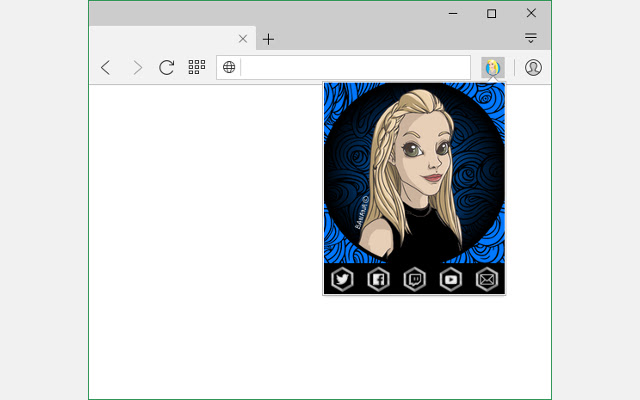
Task: Open the tab list dropdown menu
Action: (x=531, y=38)
